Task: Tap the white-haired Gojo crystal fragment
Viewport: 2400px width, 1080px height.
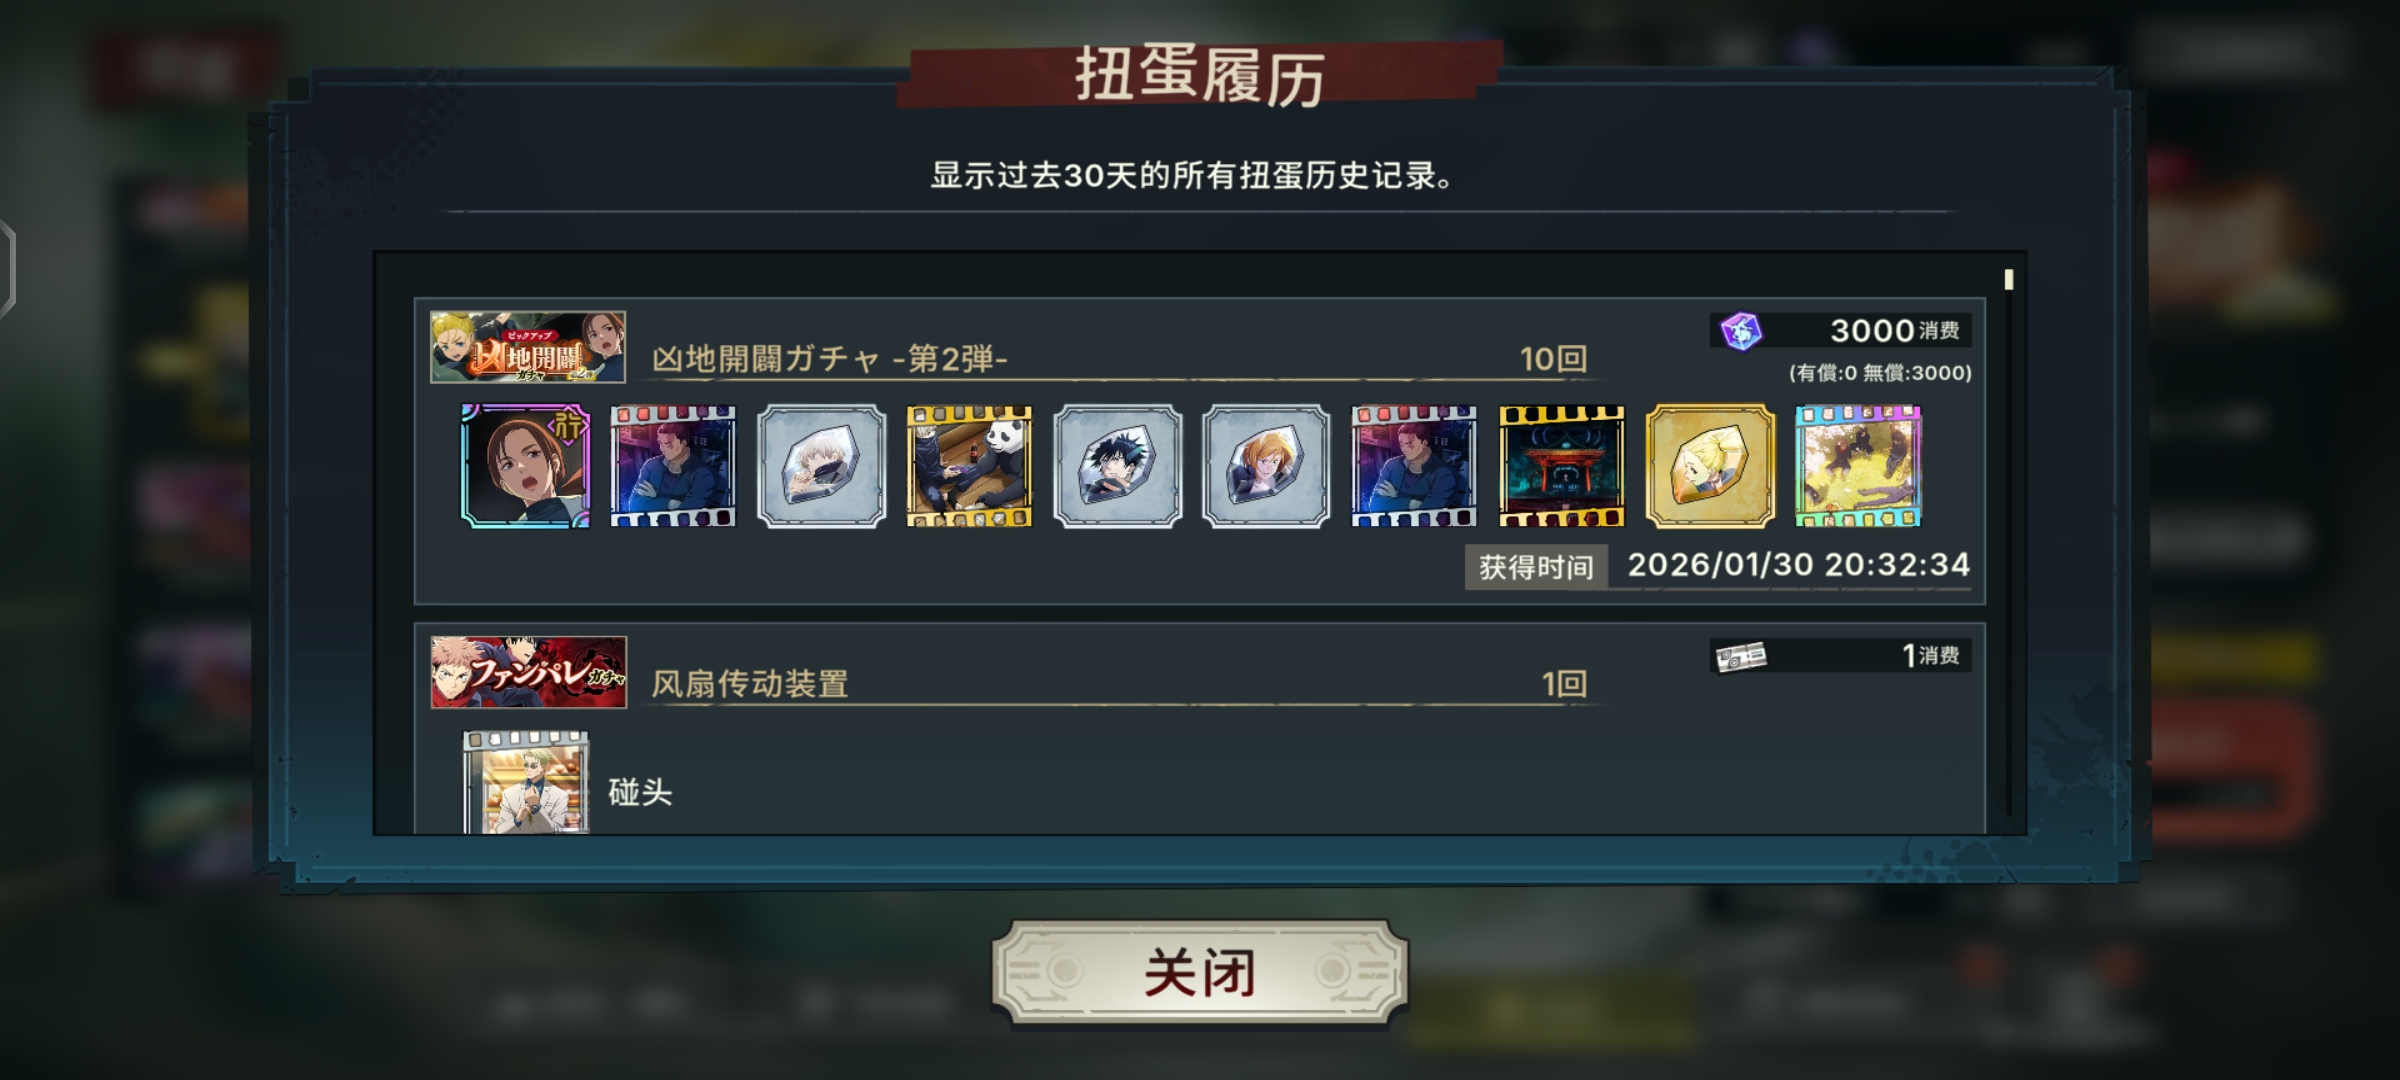Action: tap(821, 466)
